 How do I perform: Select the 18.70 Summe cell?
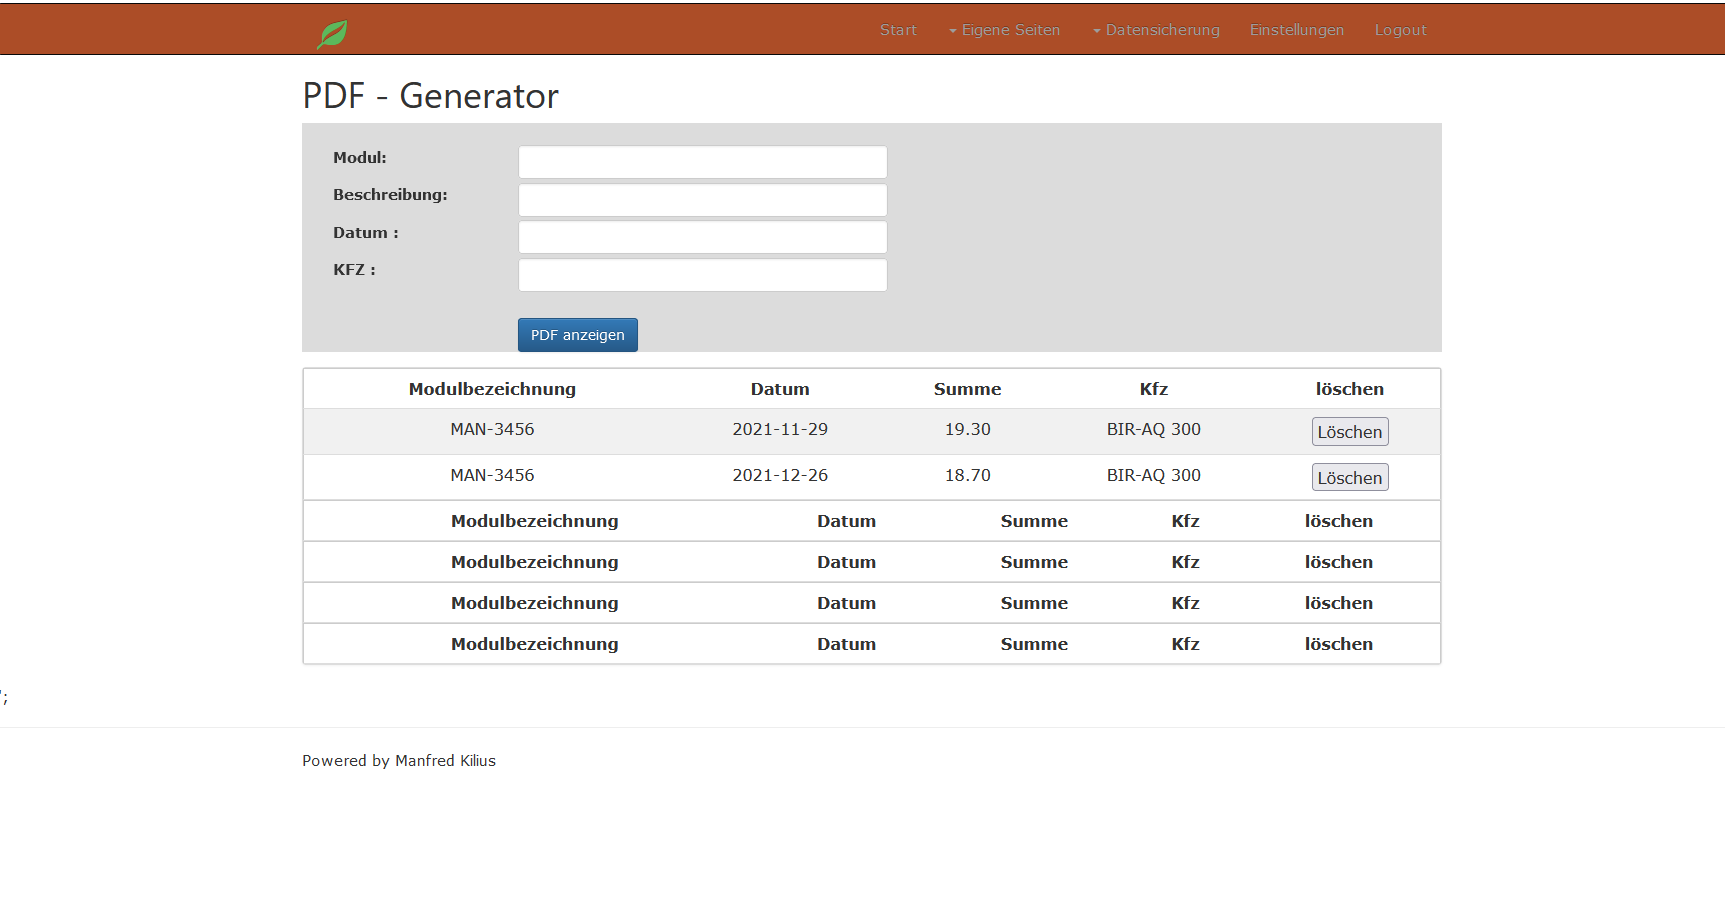point(967,475)
